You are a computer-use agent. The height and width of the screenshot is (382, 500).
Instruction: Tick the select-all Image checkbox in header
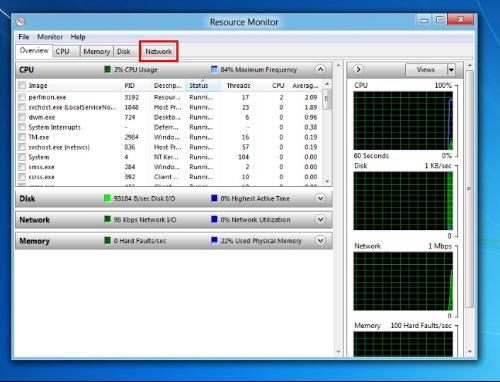22,85
